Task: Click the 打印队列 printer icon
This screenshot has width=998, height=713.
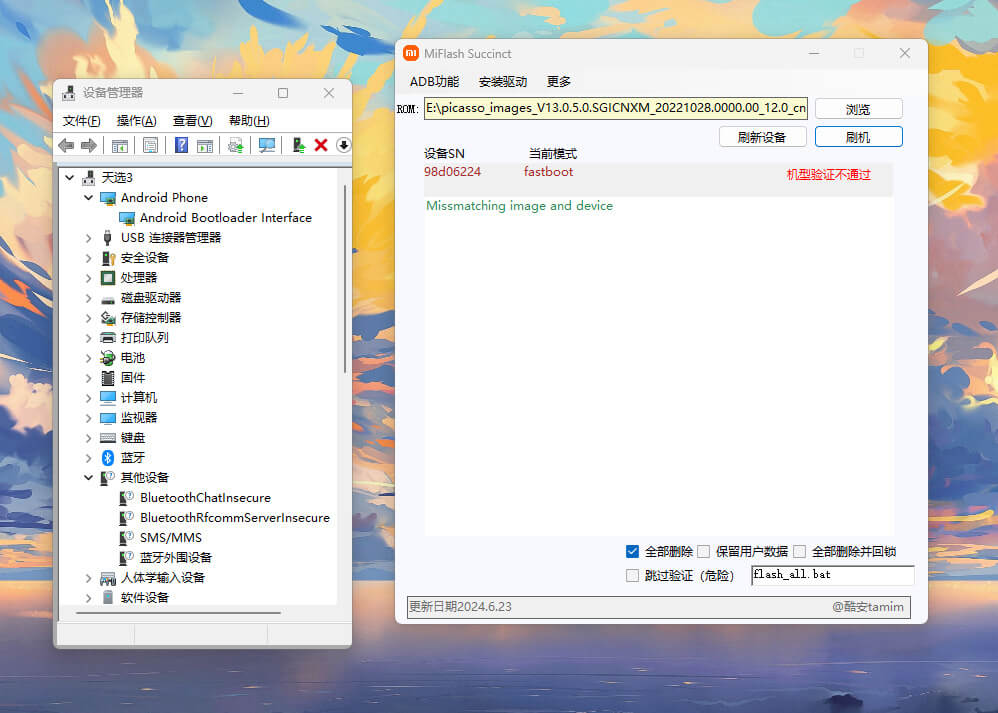Action: click(108, 338)
